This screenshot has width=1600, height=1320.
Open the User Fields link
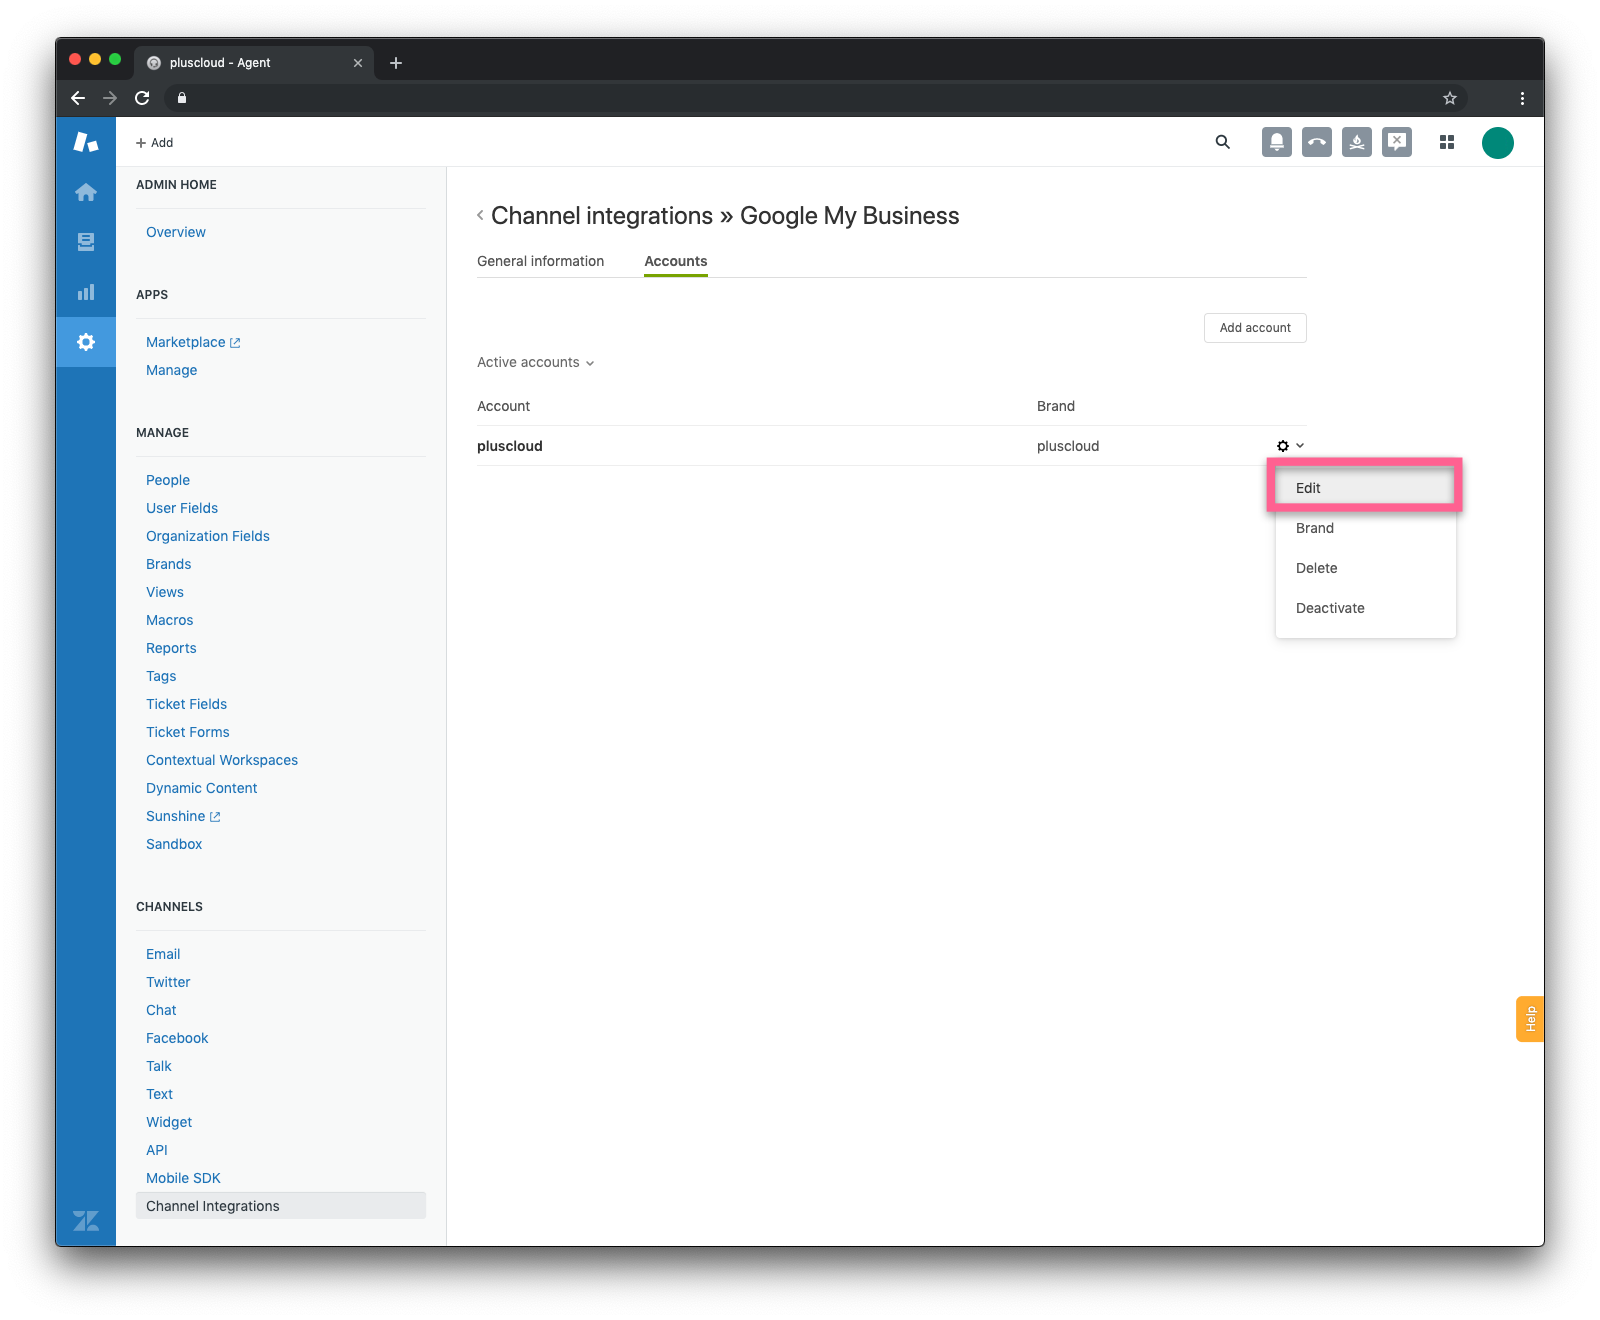(x=182, y=508)
